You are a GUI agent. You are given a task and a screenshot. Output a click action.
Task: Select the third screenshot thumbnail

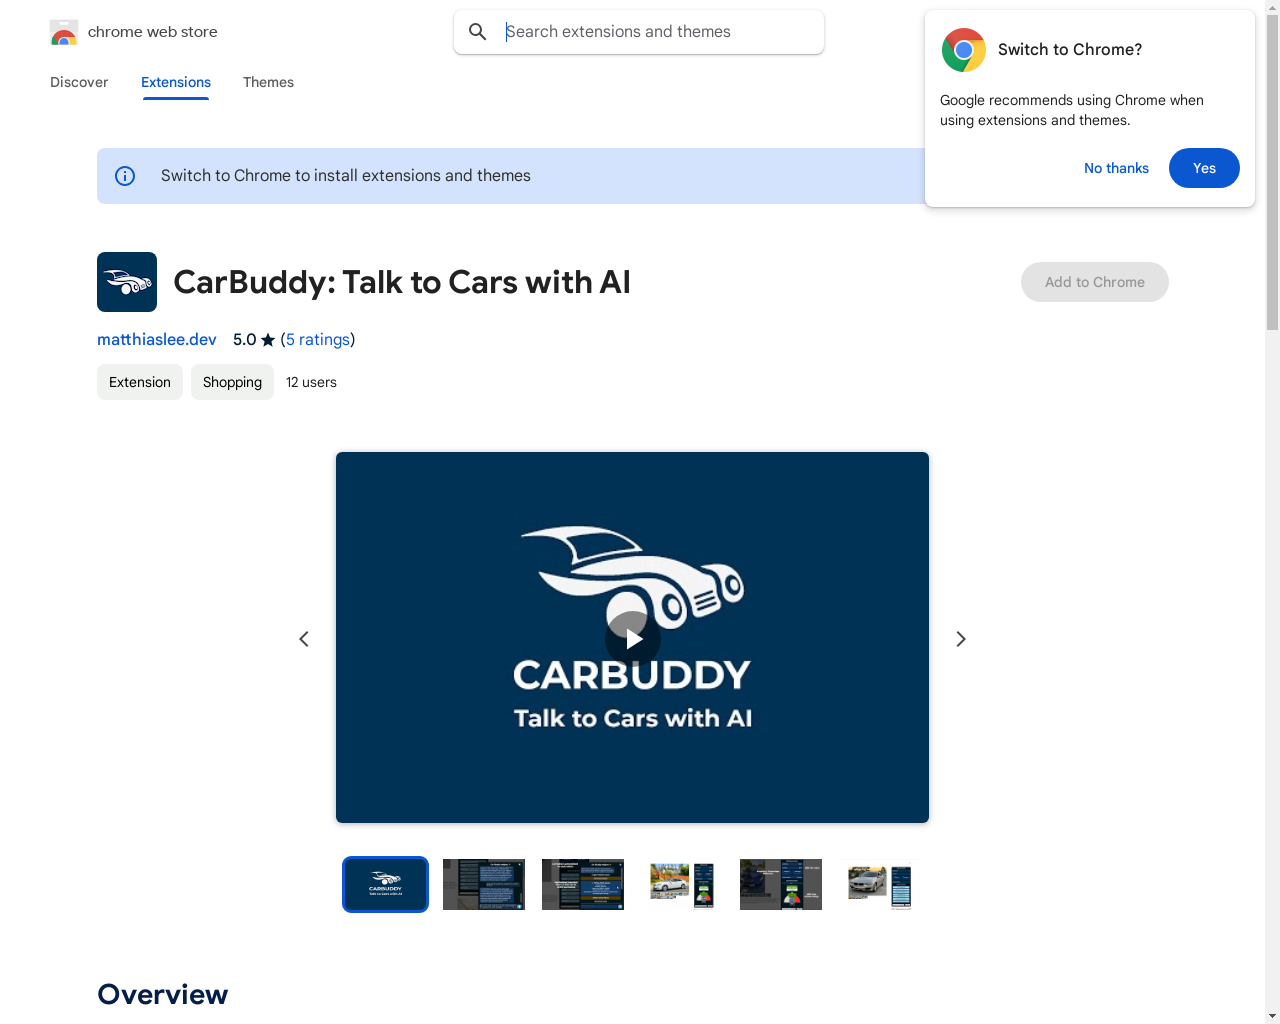pyautogui.click(x=583, y=884)
